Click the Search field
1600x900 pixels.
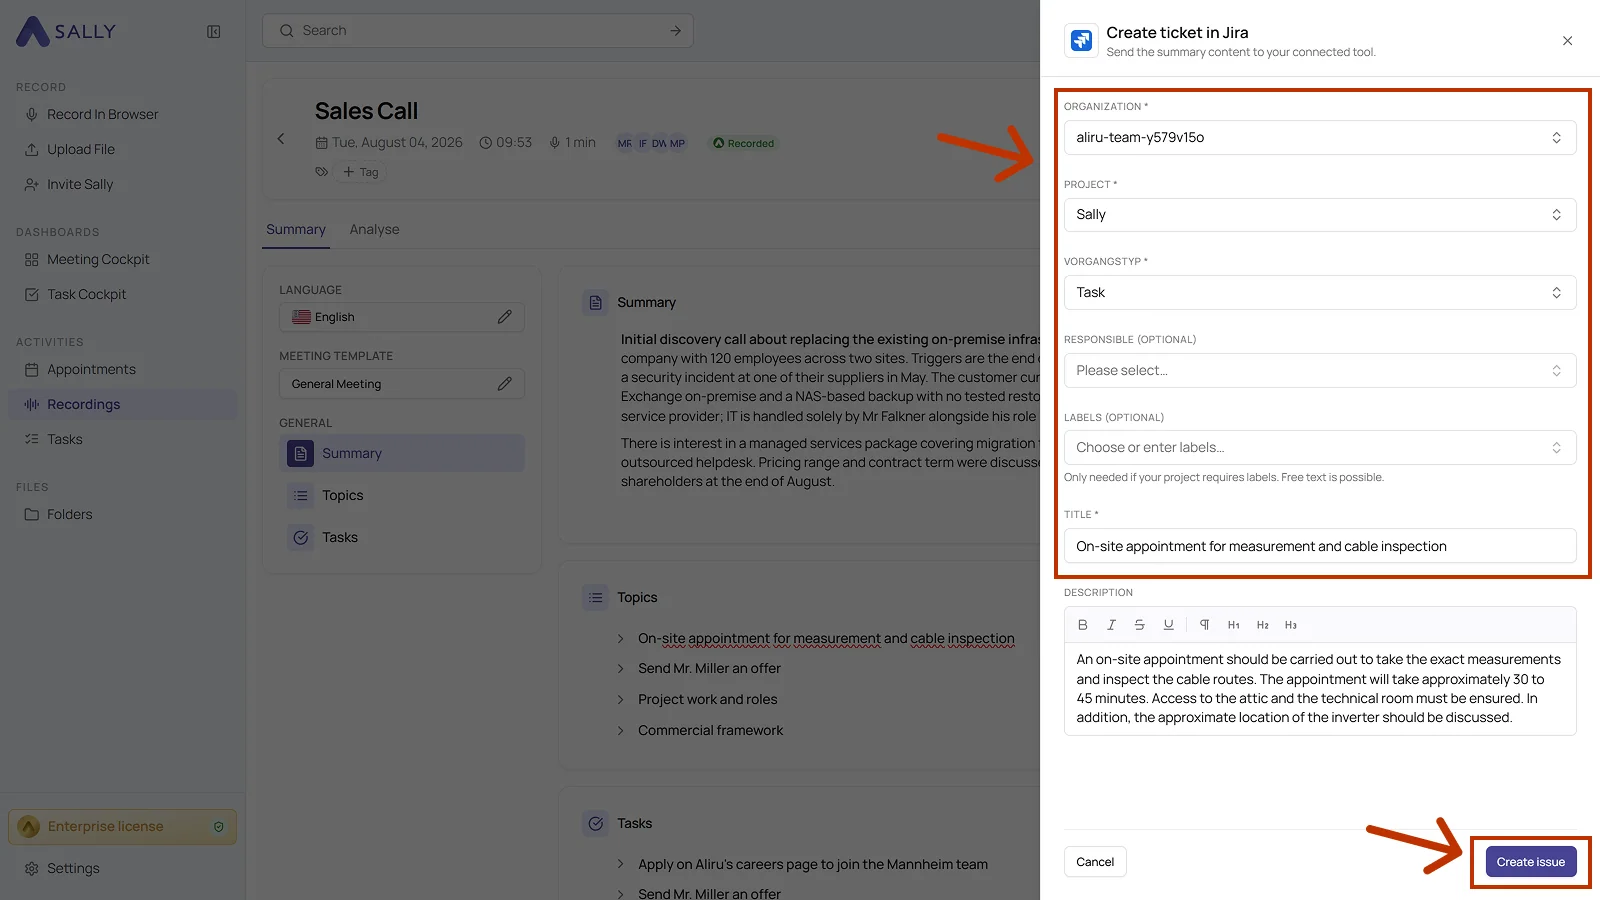(x=477, y=31)
